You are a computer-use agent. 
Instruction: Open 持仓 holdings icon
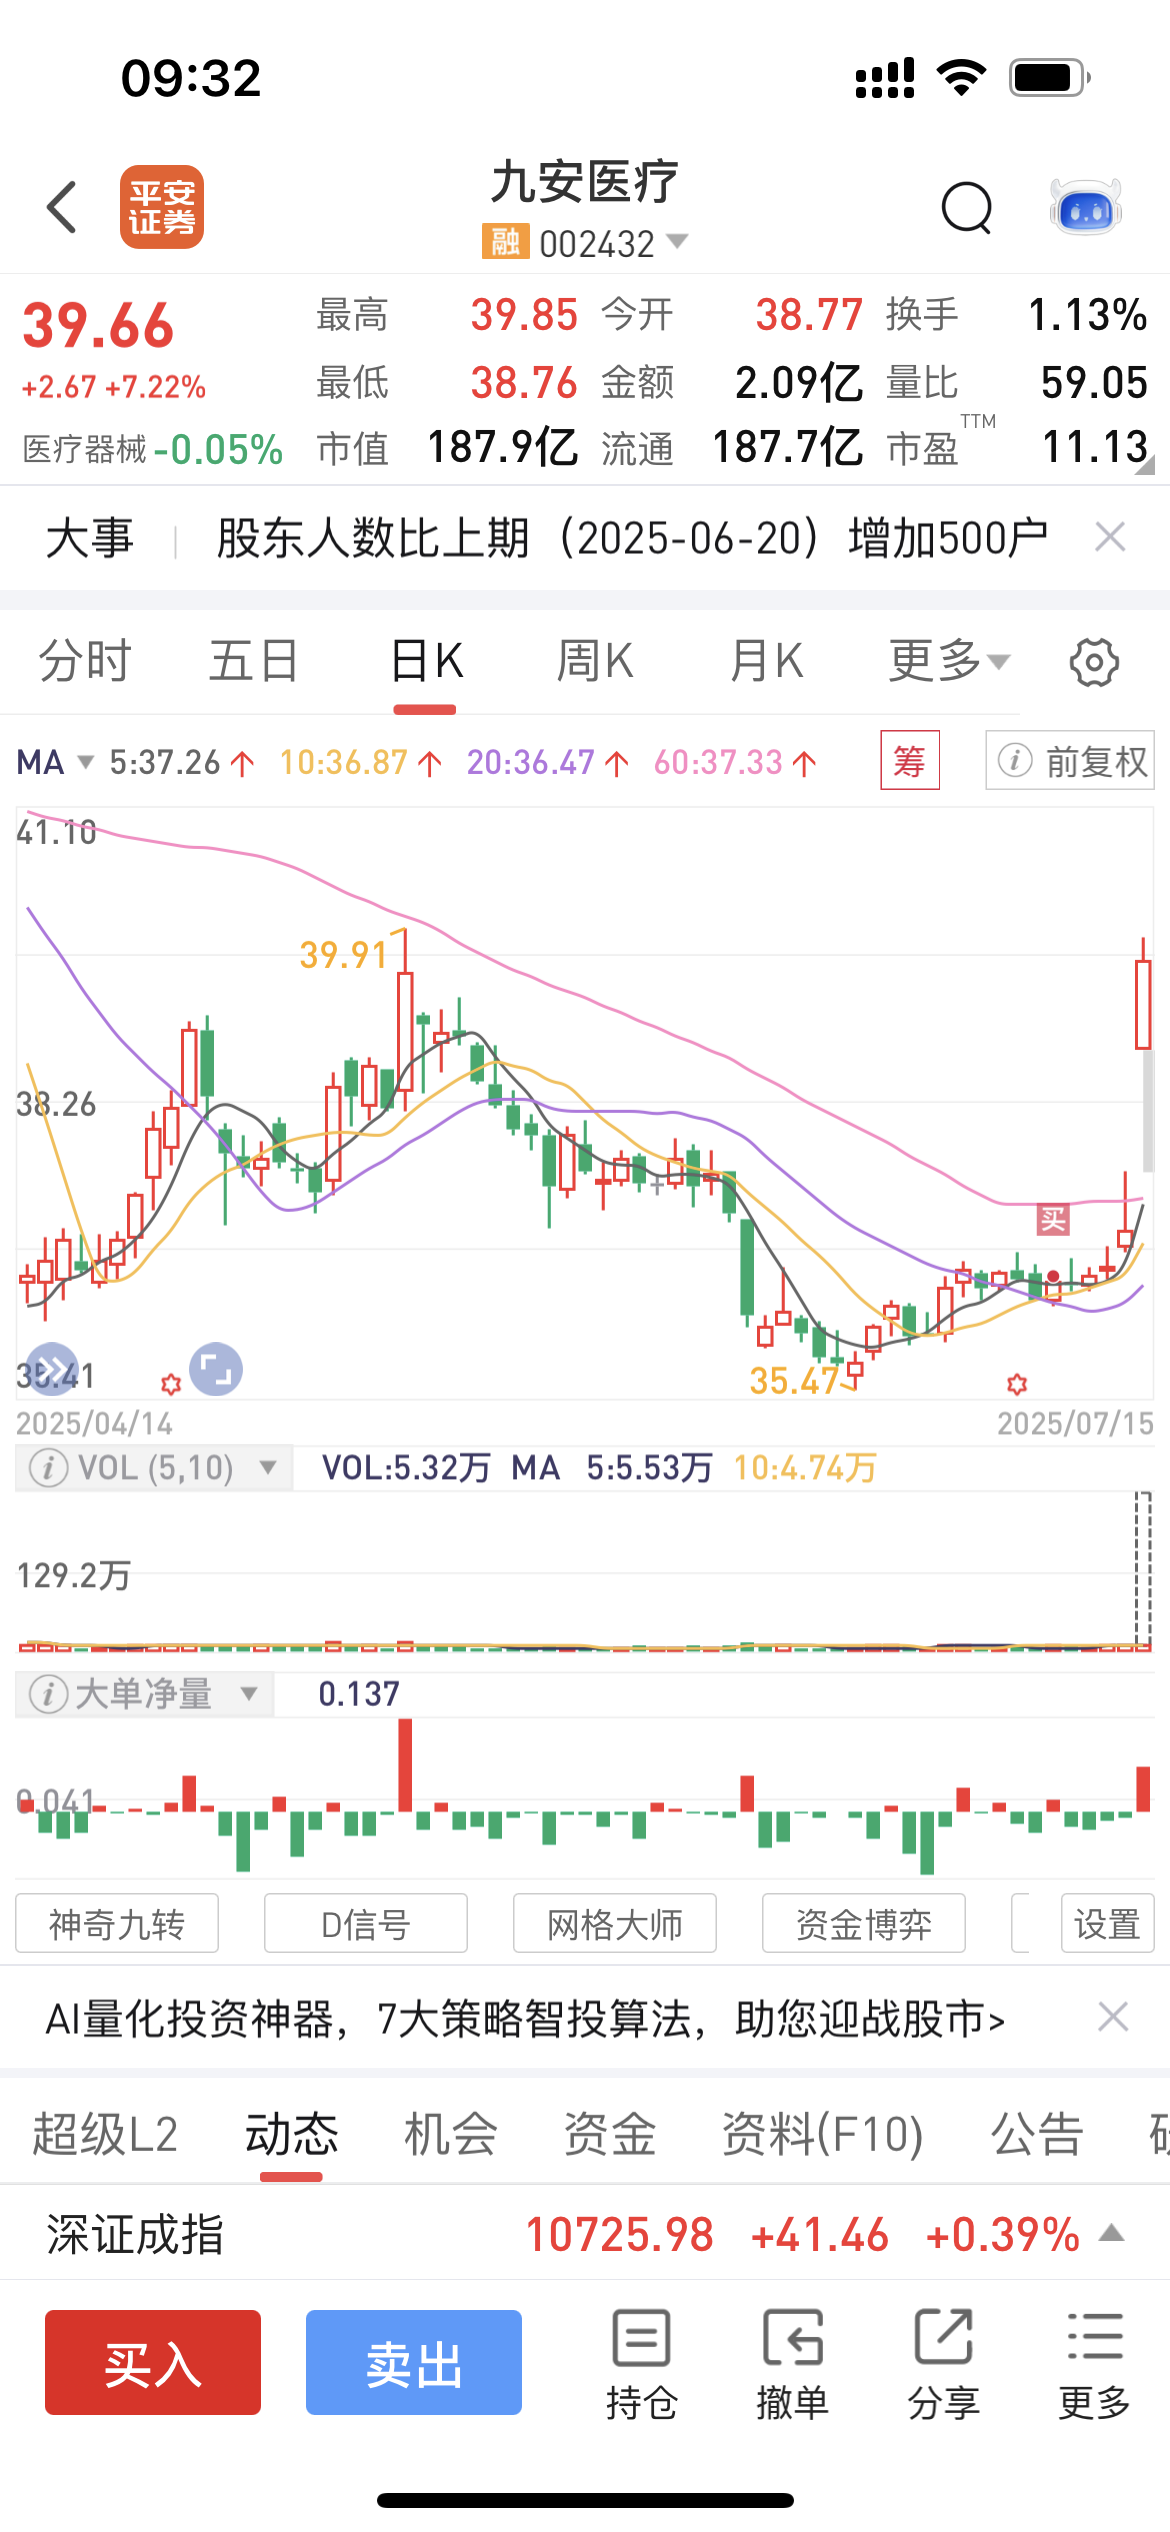click(641, 2364)
